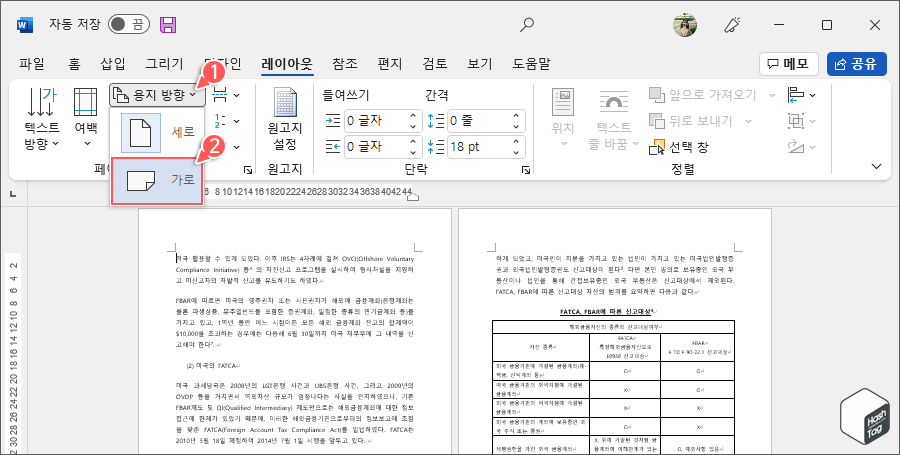The height and width of the screenshot is (455, 900).
Task: Click the spacing after icon
Action: tap(436, 147)
